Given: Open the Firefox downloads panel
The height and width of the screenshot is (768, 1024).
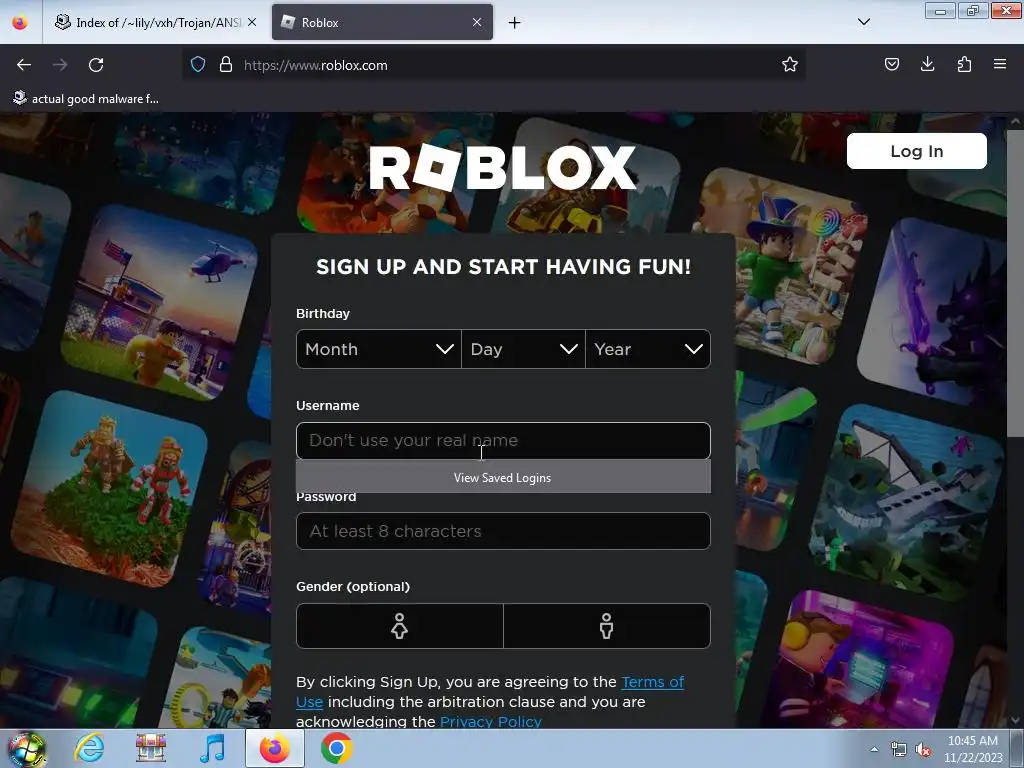Looking at the screenshot, I should pos(927,65).
